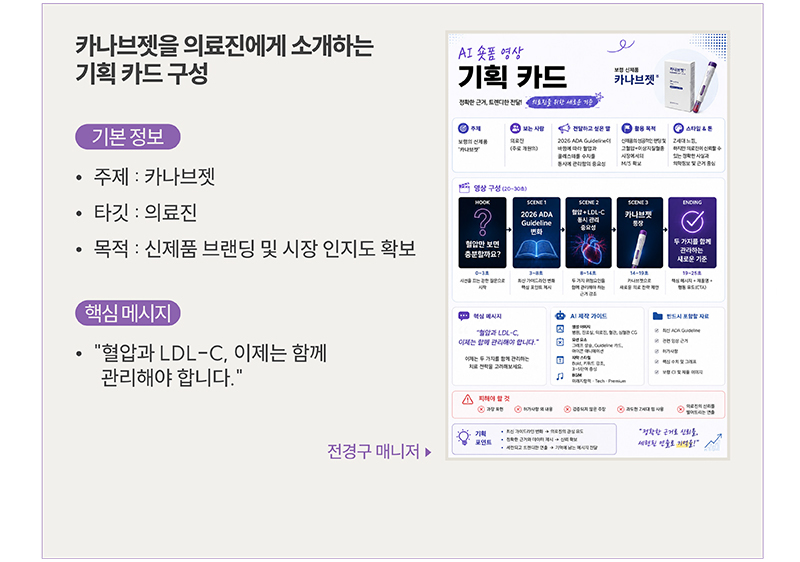This screenshot has height=562, width=800.
Task: Click the 영상 구성 (20~30초) label
Action: coord(500,188)
